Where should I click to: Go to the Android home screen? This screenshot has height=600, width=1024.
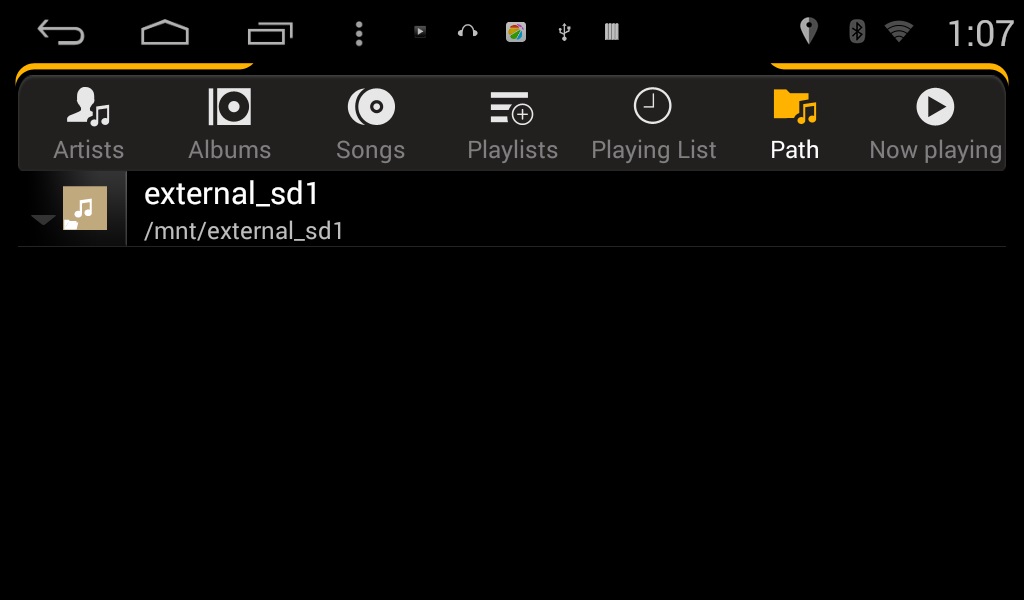click(x=165, y=33)
